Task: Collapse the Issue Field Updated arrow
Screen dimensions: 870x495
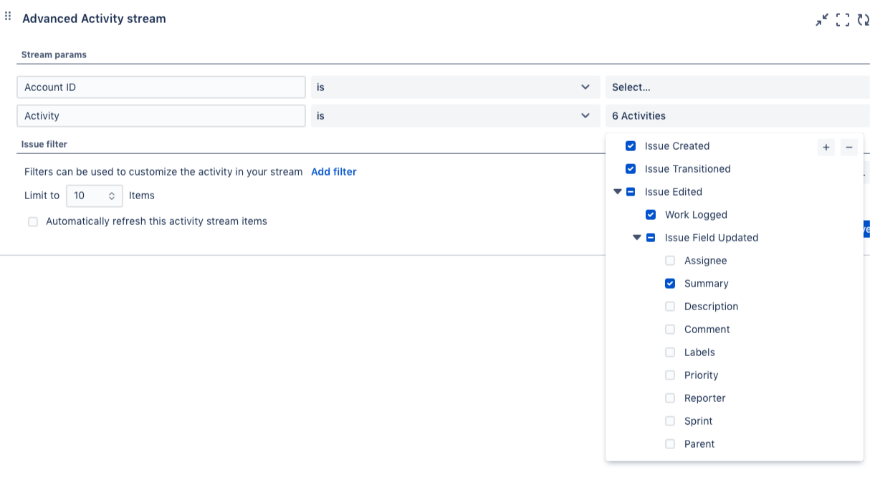Action: (x=637, y=238)
